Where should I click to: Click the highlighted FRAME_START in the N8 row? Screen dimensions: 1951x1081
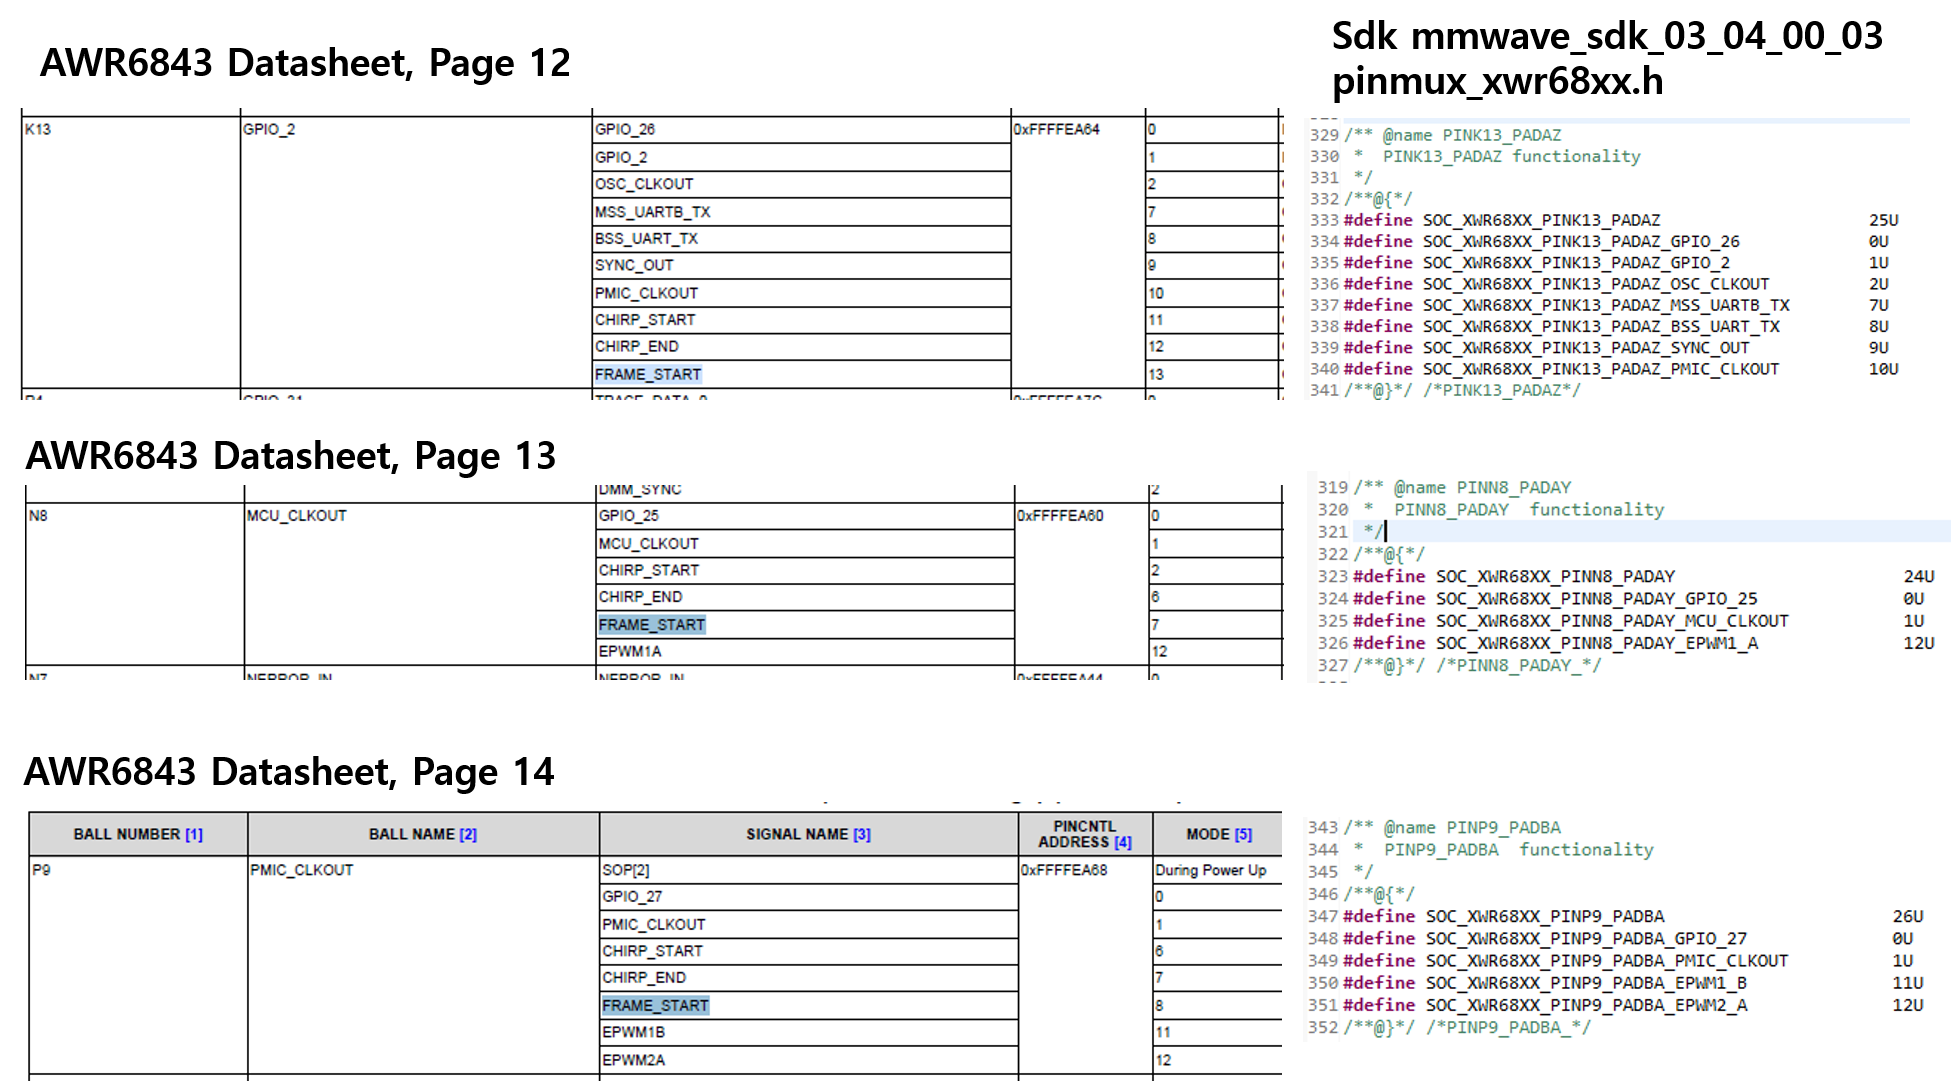[652, 625]
